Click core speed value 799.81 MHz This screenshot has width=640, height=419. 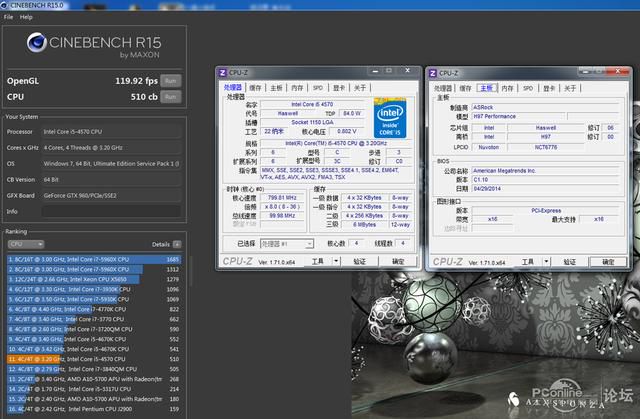coord(282,198)
